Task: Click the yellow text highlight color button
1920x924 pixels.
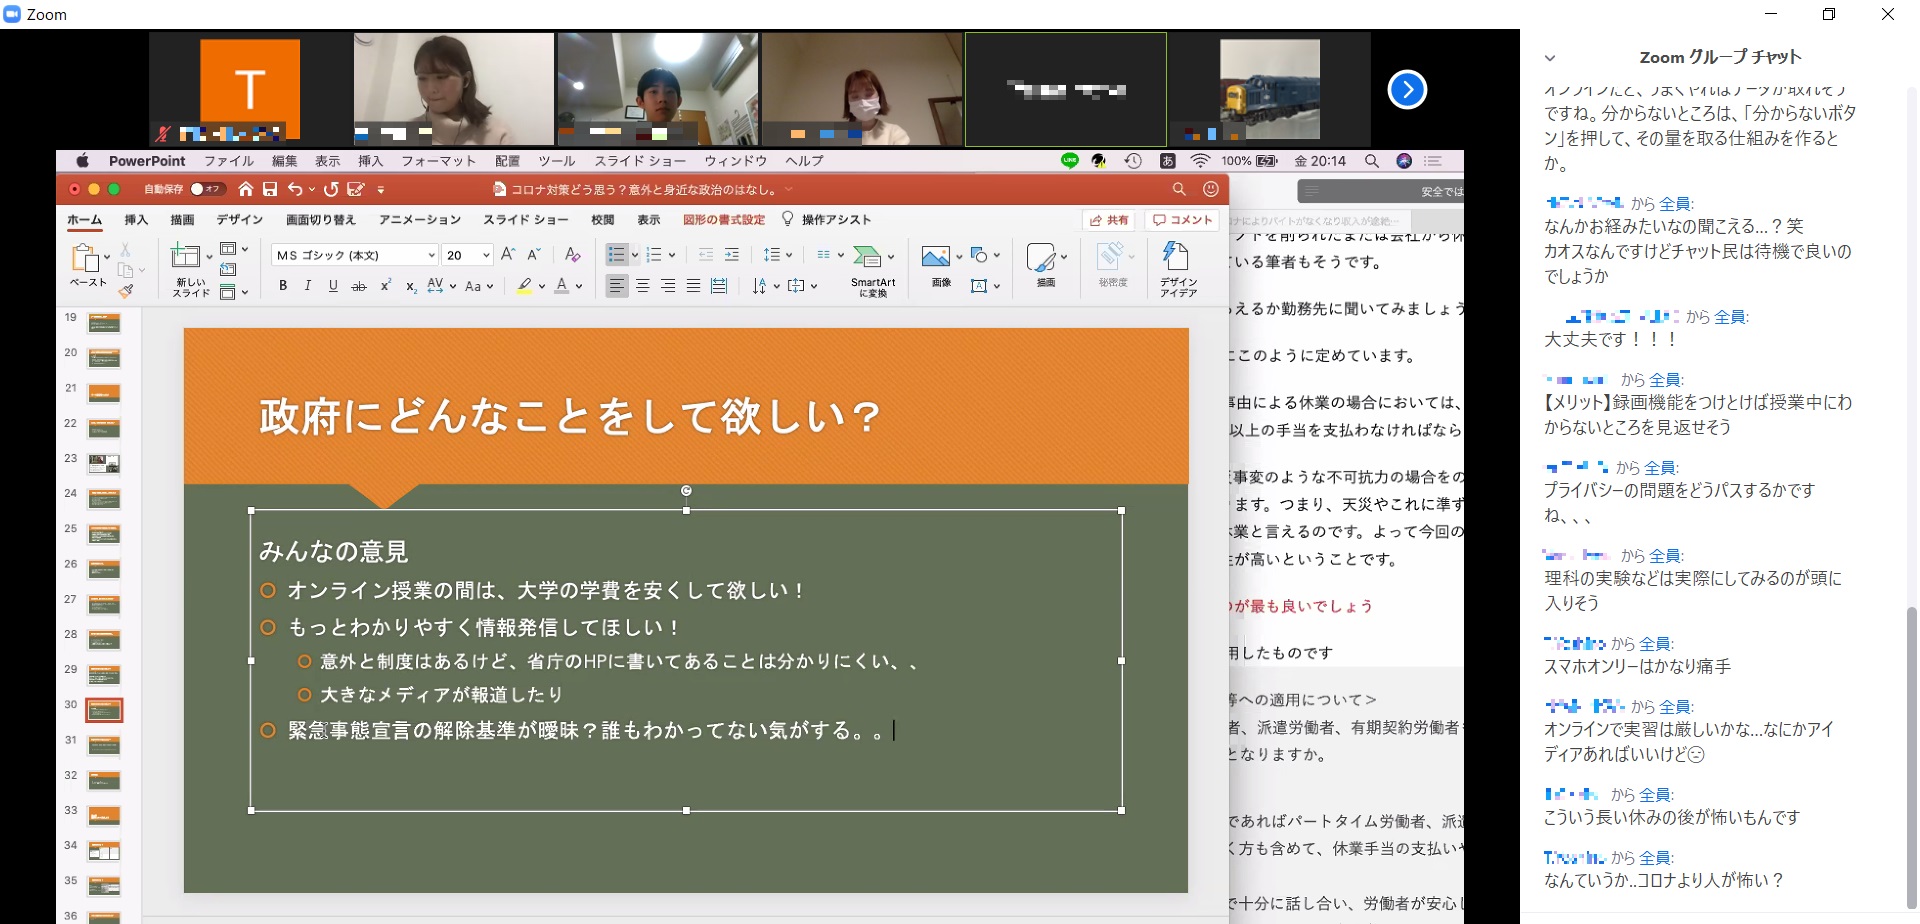Action: (x=524, y=286)
